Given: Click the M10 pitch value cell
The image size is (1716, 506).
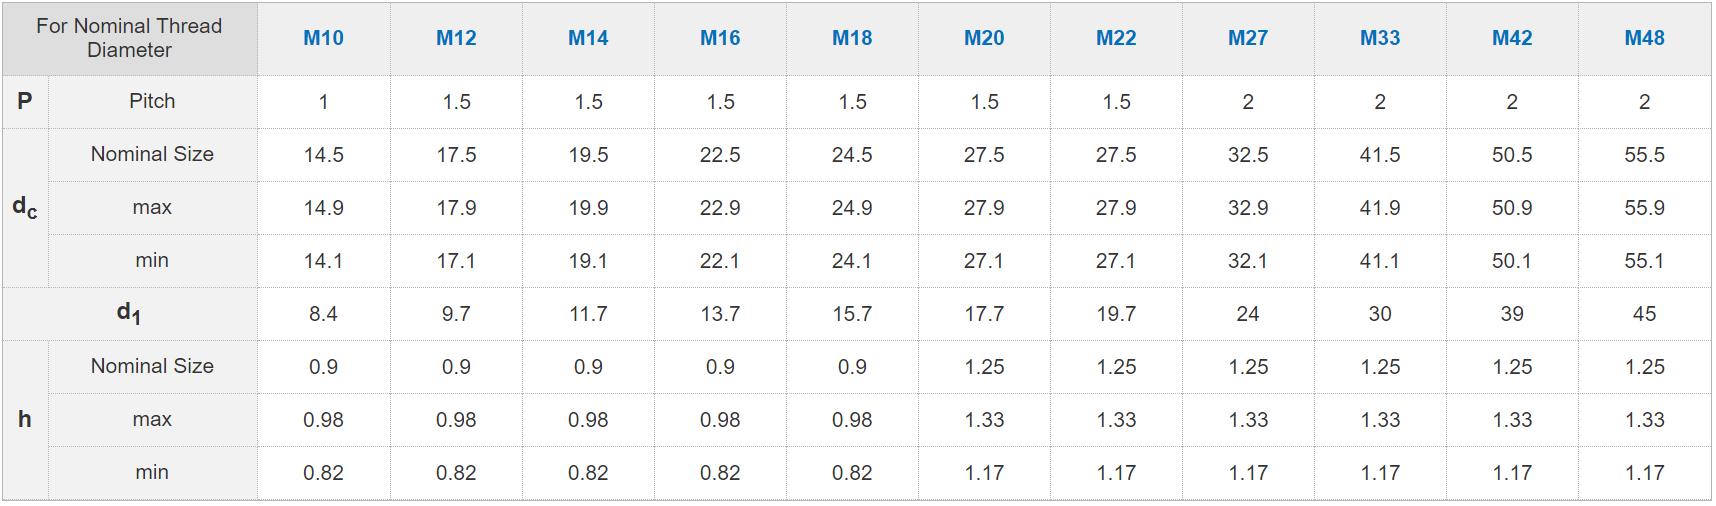Looking at the screenshot, I should pos(323,102).
